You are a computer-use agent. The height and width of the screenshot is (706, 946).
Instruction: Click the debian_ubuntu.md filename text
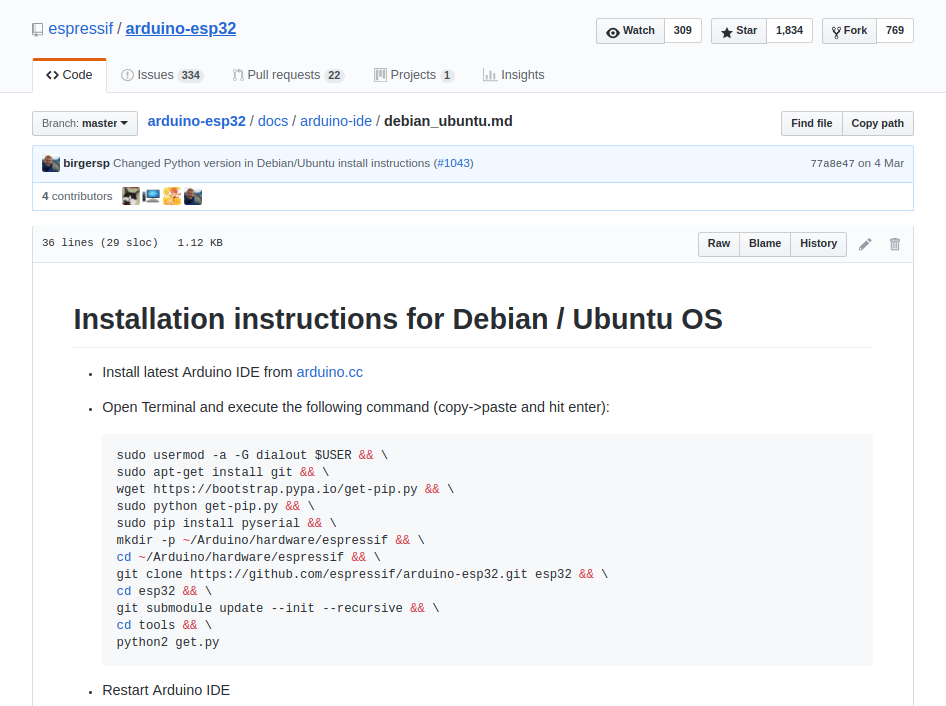click(448, 121)
